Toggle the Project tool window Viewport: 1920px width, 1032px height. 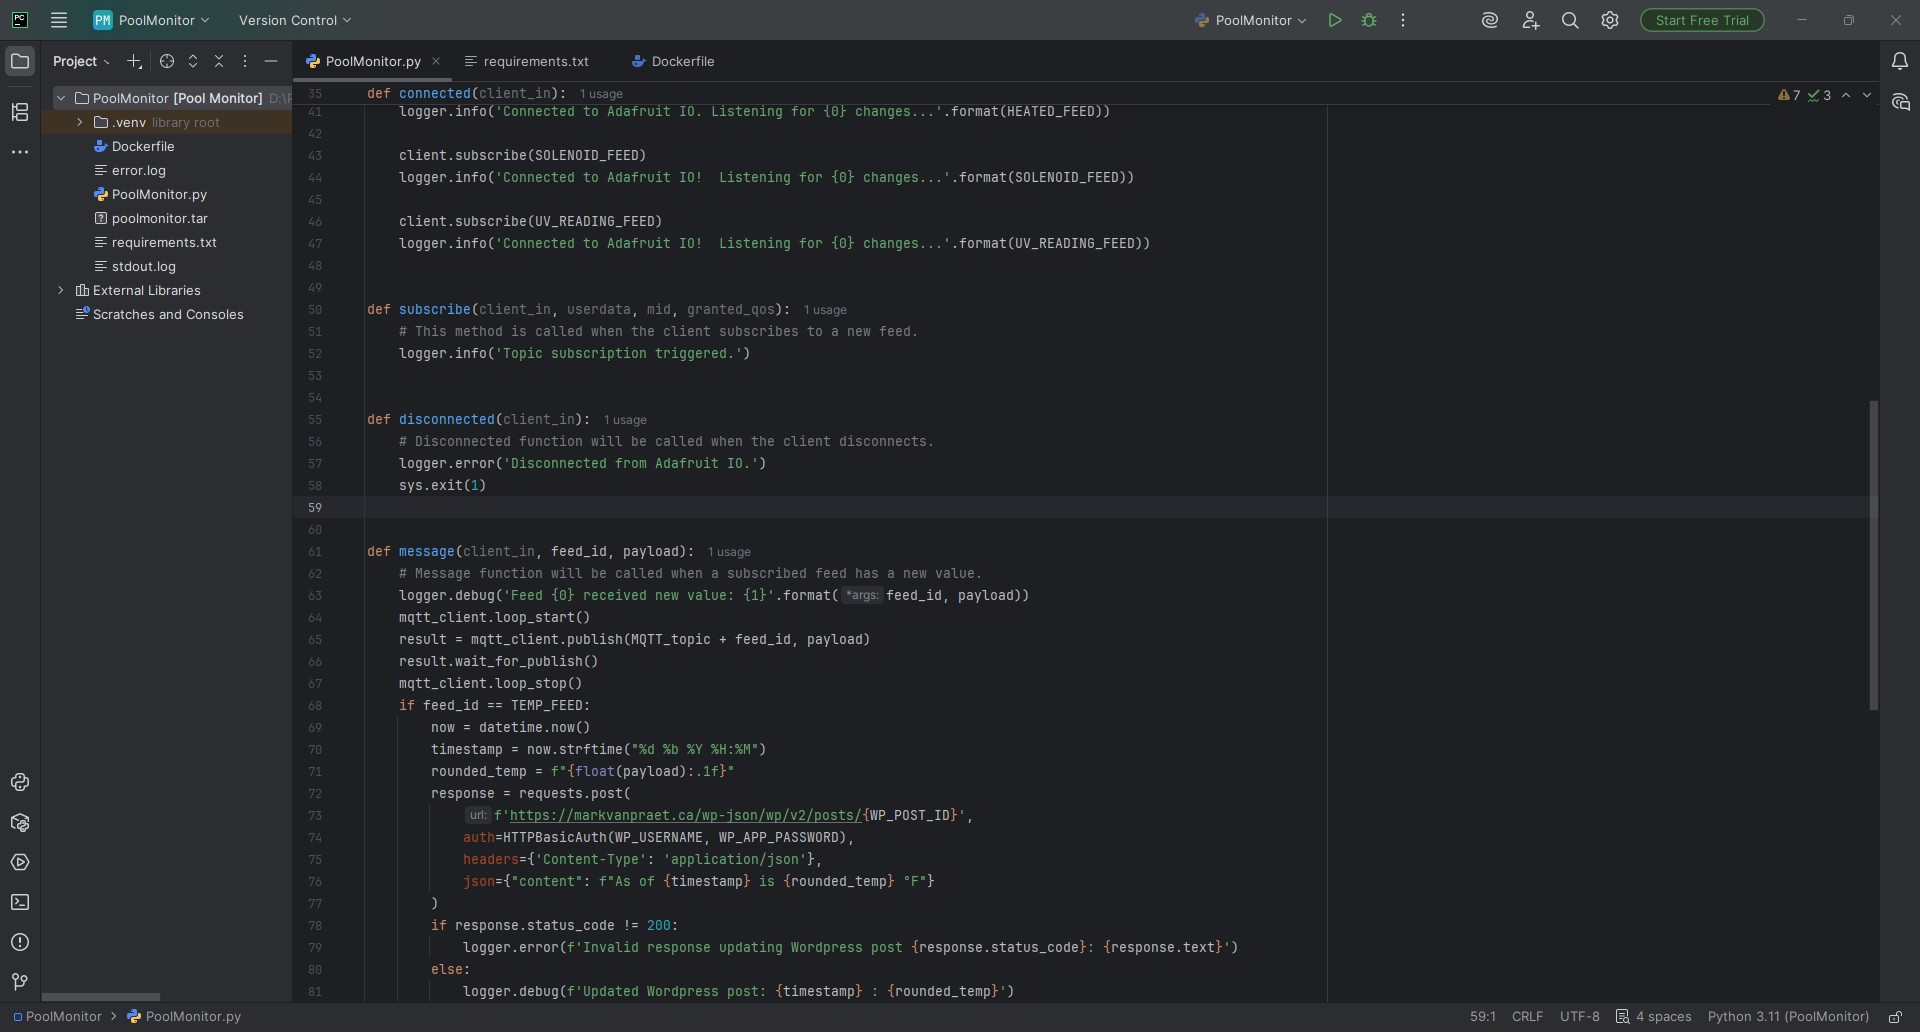(x=20, y=61)
